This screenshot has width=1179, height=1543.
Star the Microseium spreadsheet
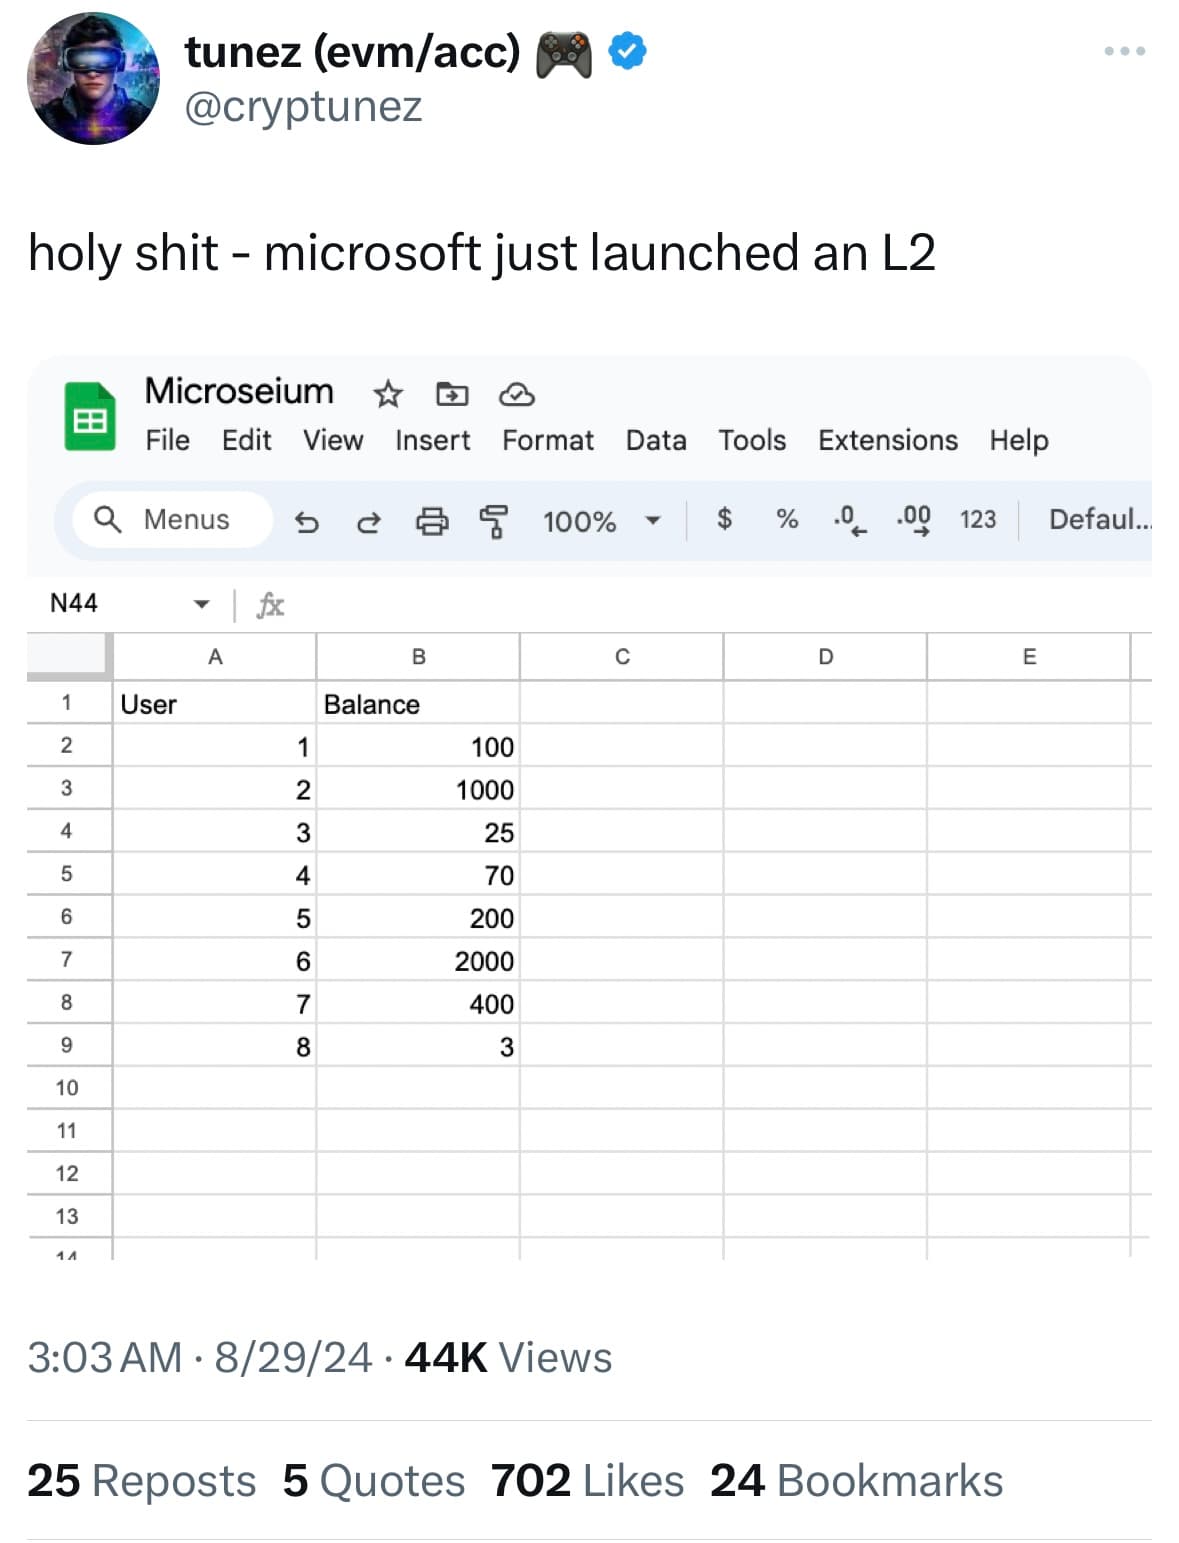point(388,395)
